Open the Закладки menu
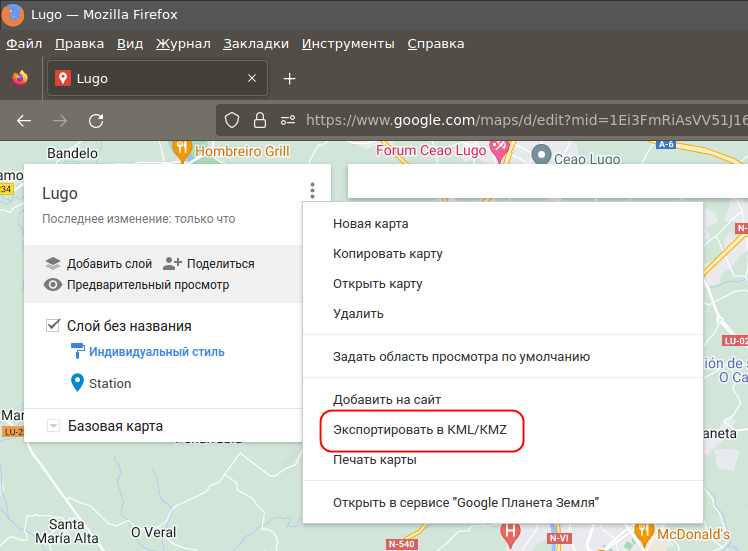Viewport: 748px width, 551px height. pos(256,44)
